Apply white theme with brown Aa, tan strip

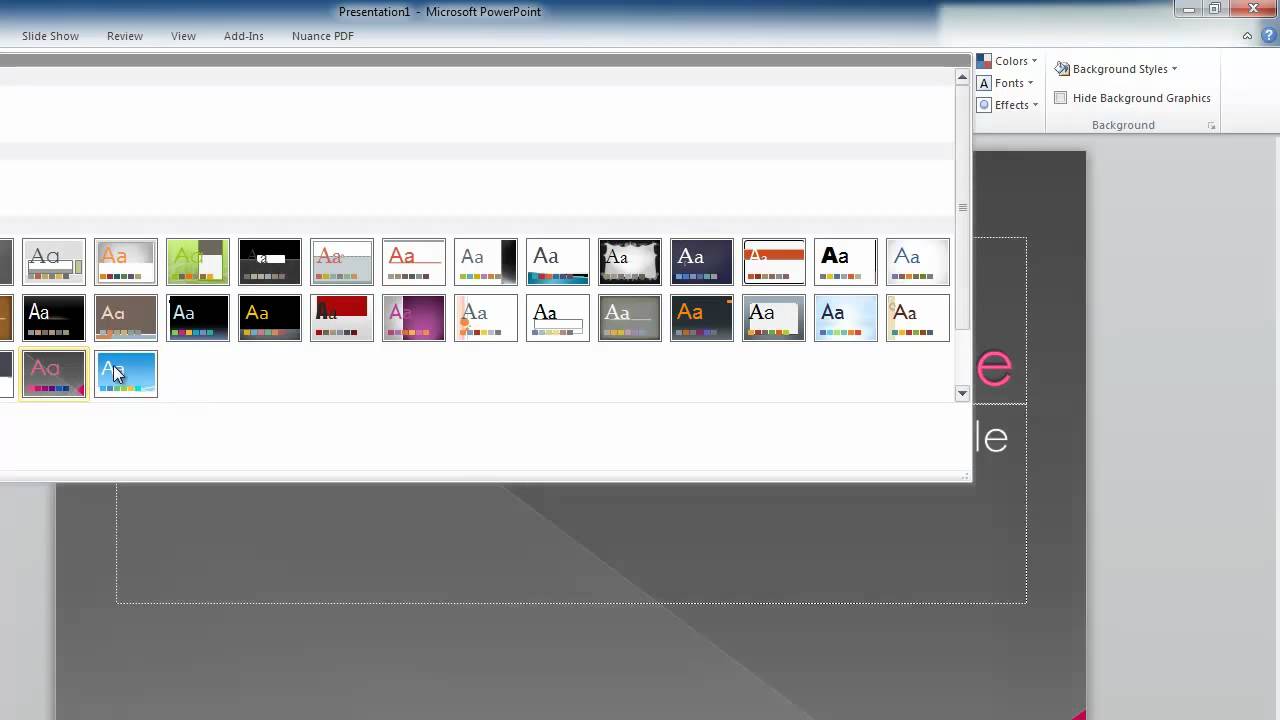[918, 318]
